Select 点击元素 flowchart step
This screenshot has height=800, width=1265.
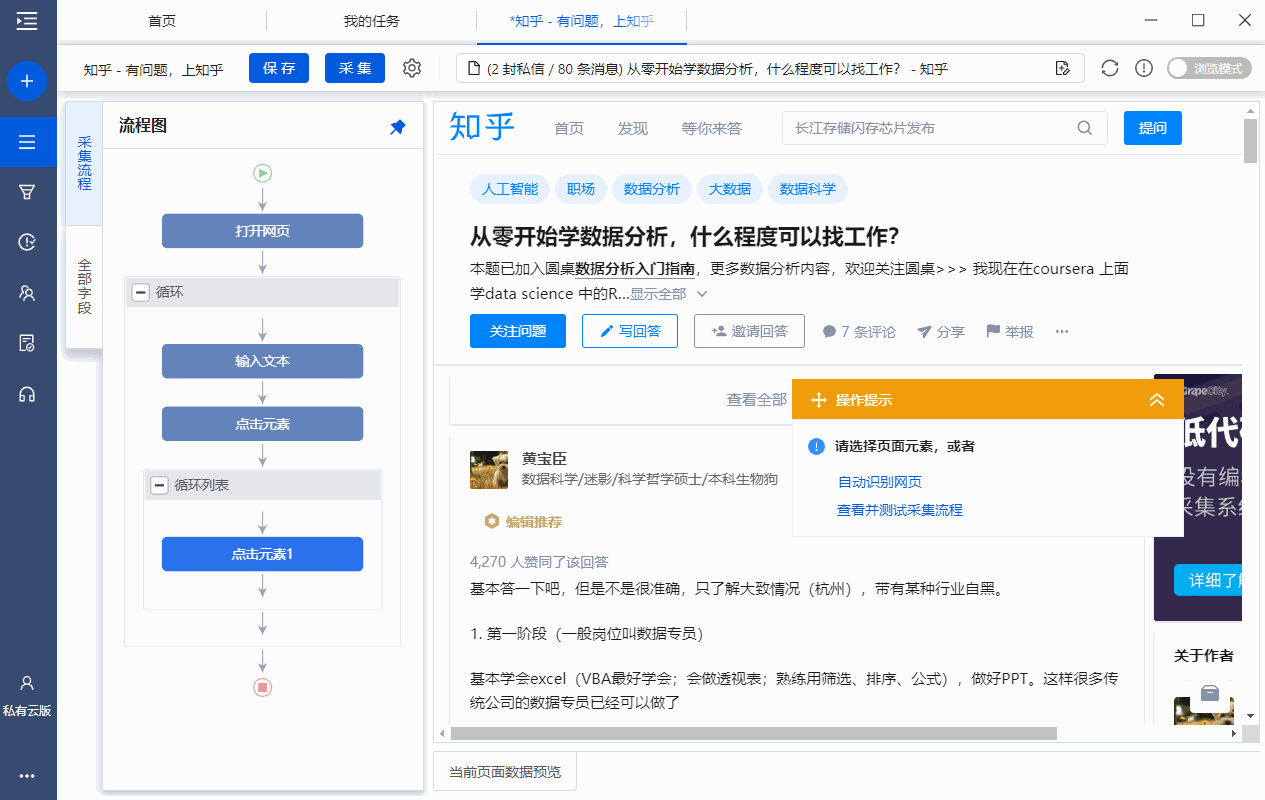click(263, 424)
